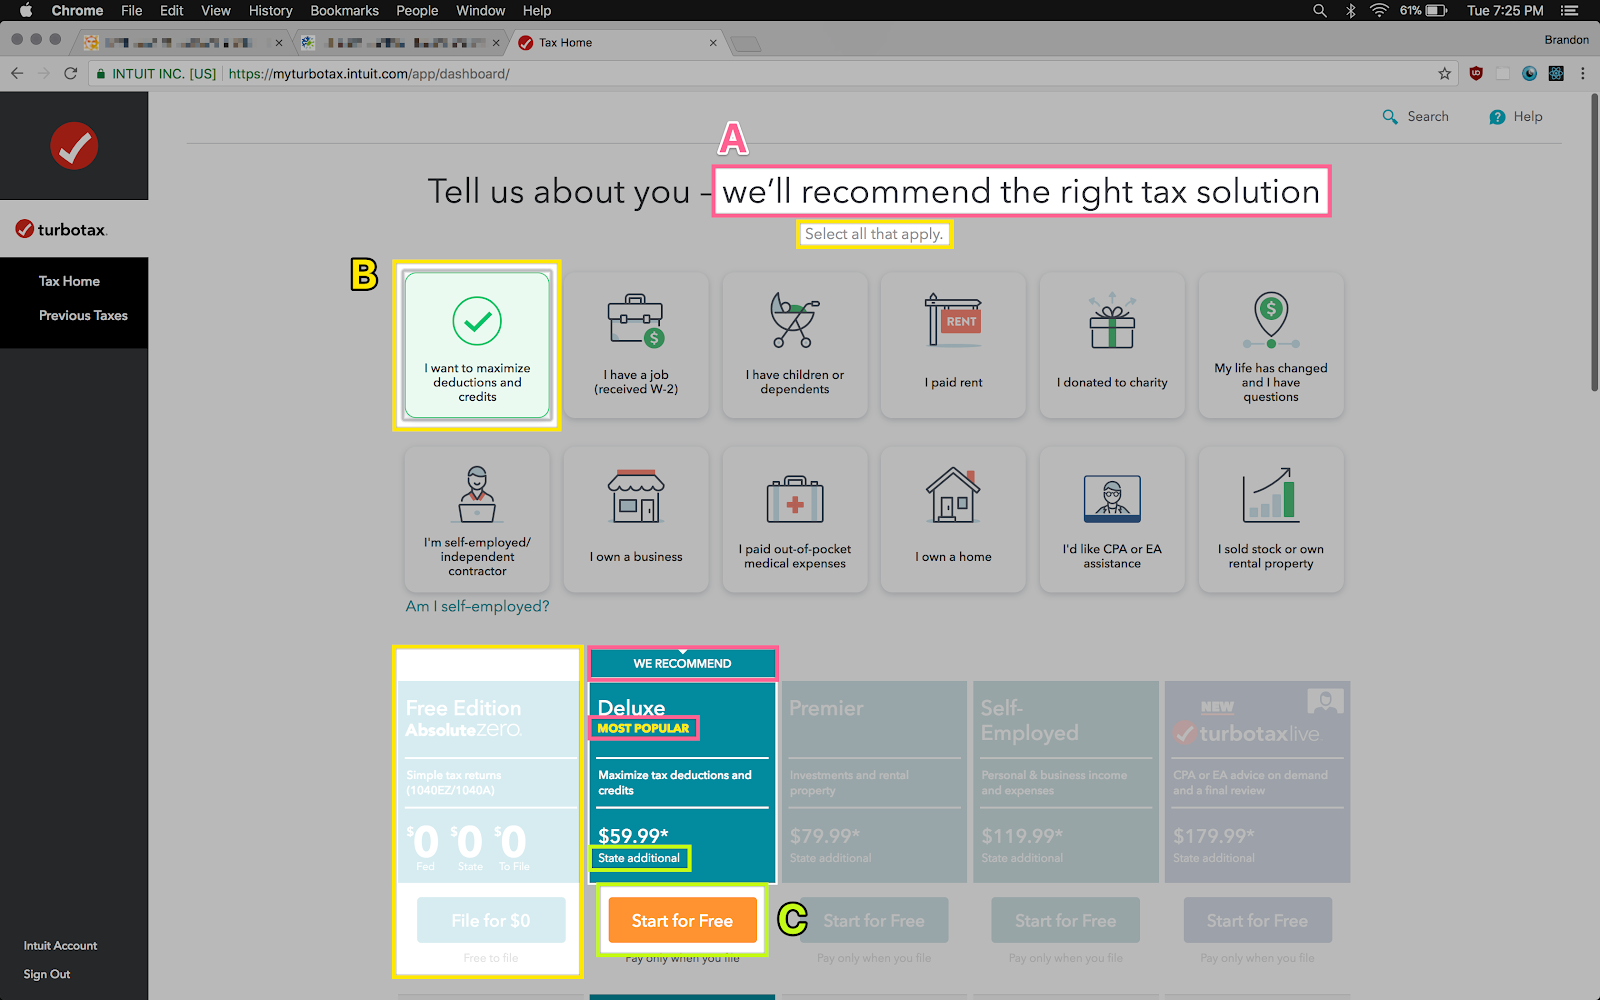This screenshot has width=1600, height=1000.
Task: Reload the TurboTax page
Action: pyautogui.click(x=70, y=73)
